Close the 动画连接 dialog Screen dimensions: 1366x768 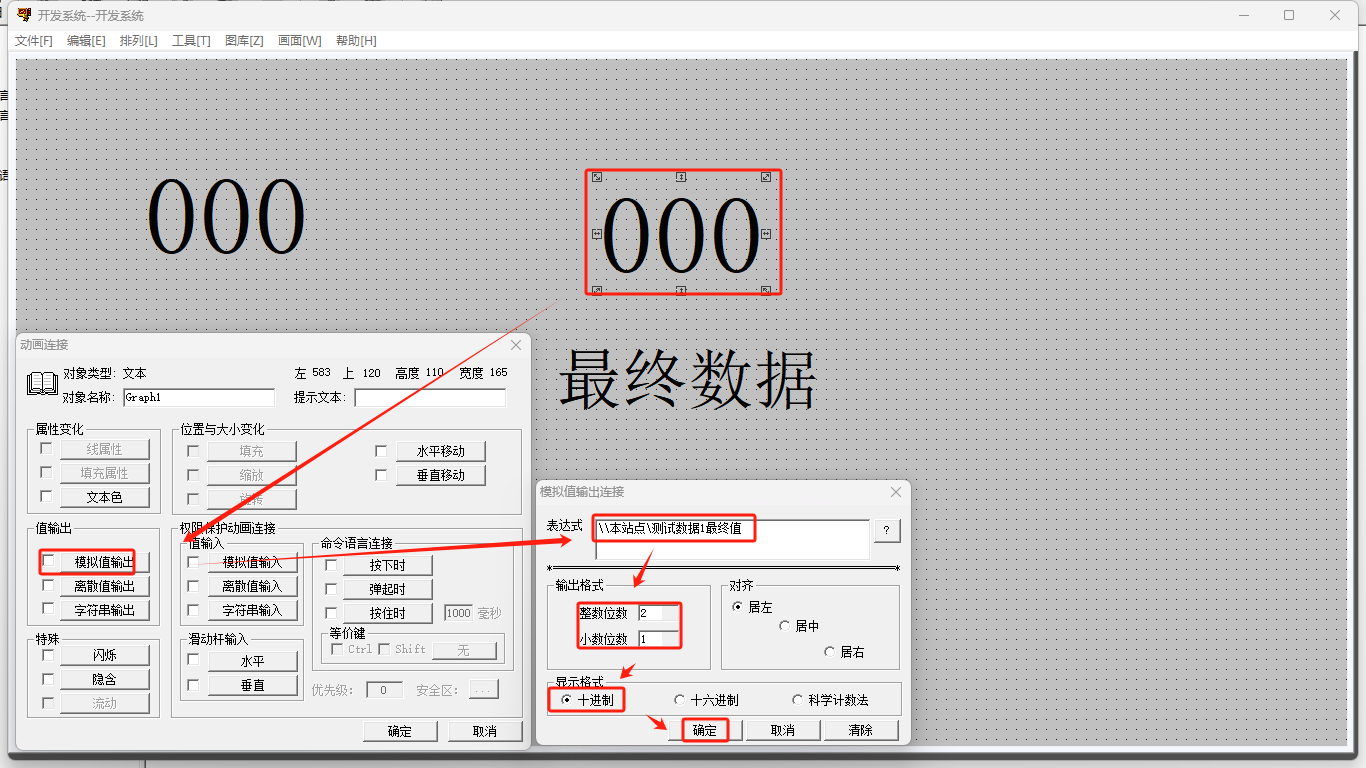click(516, 345)
